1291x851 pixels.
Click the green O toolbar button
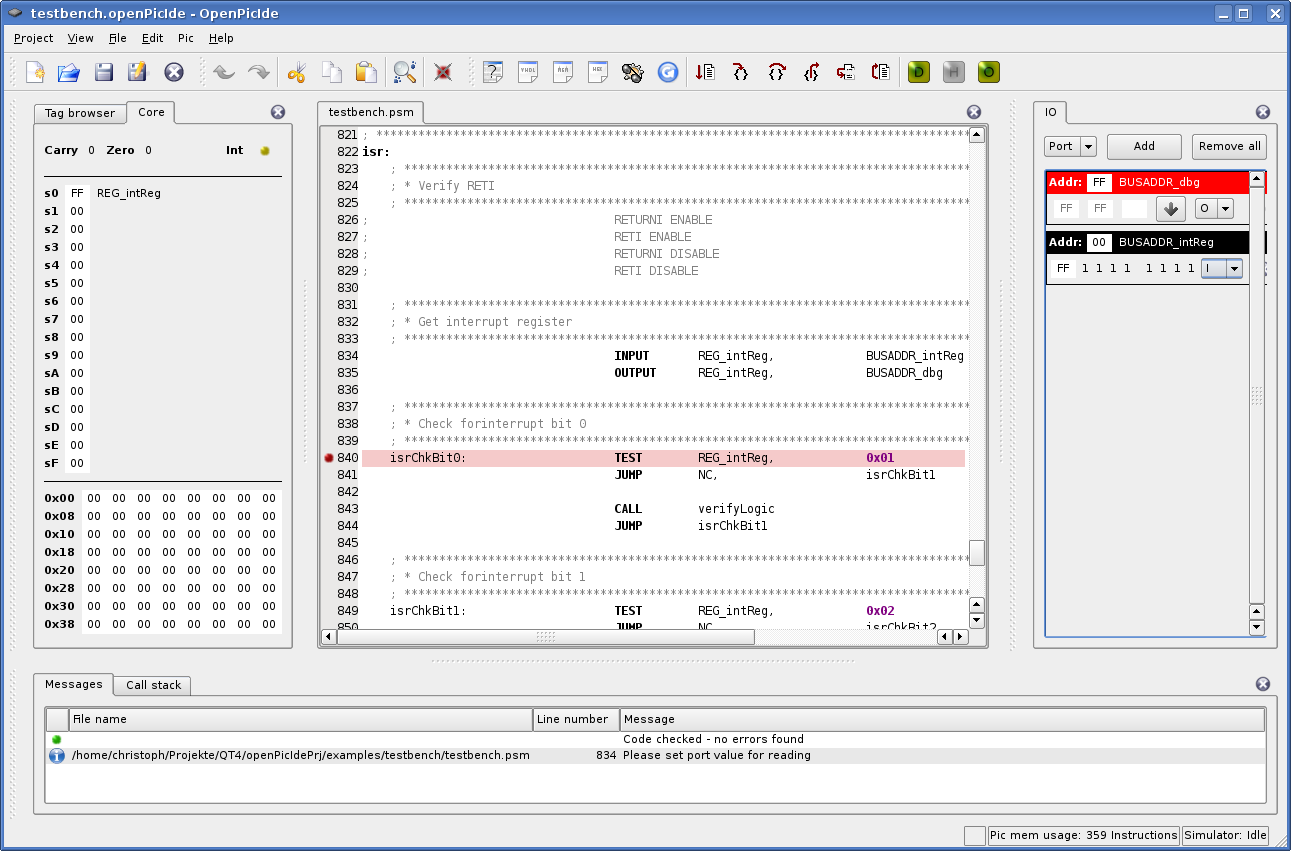(989, 72)
